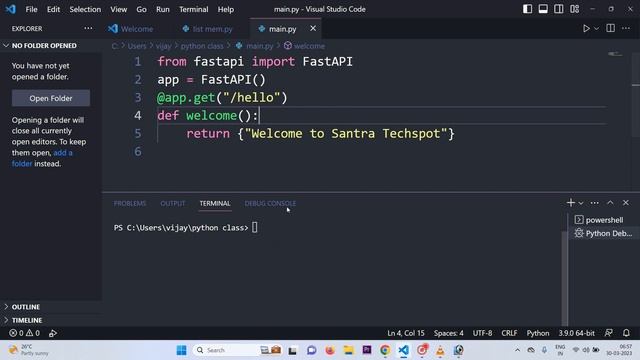
Task: Open the Terminal menu
Action: click(x=193, y=9)
